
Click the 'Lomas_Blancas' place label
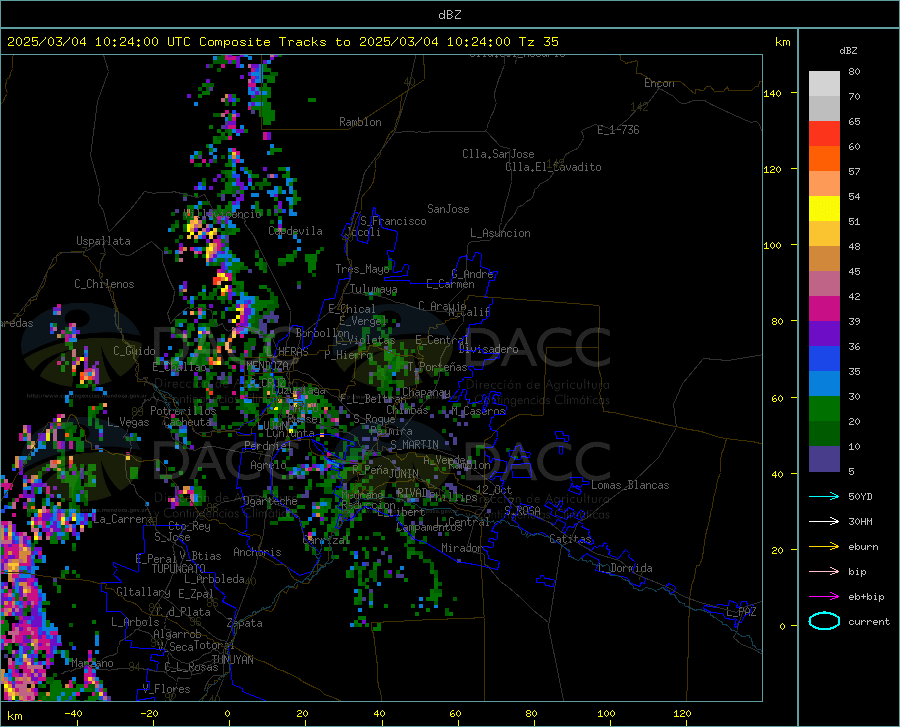point(630,485)
